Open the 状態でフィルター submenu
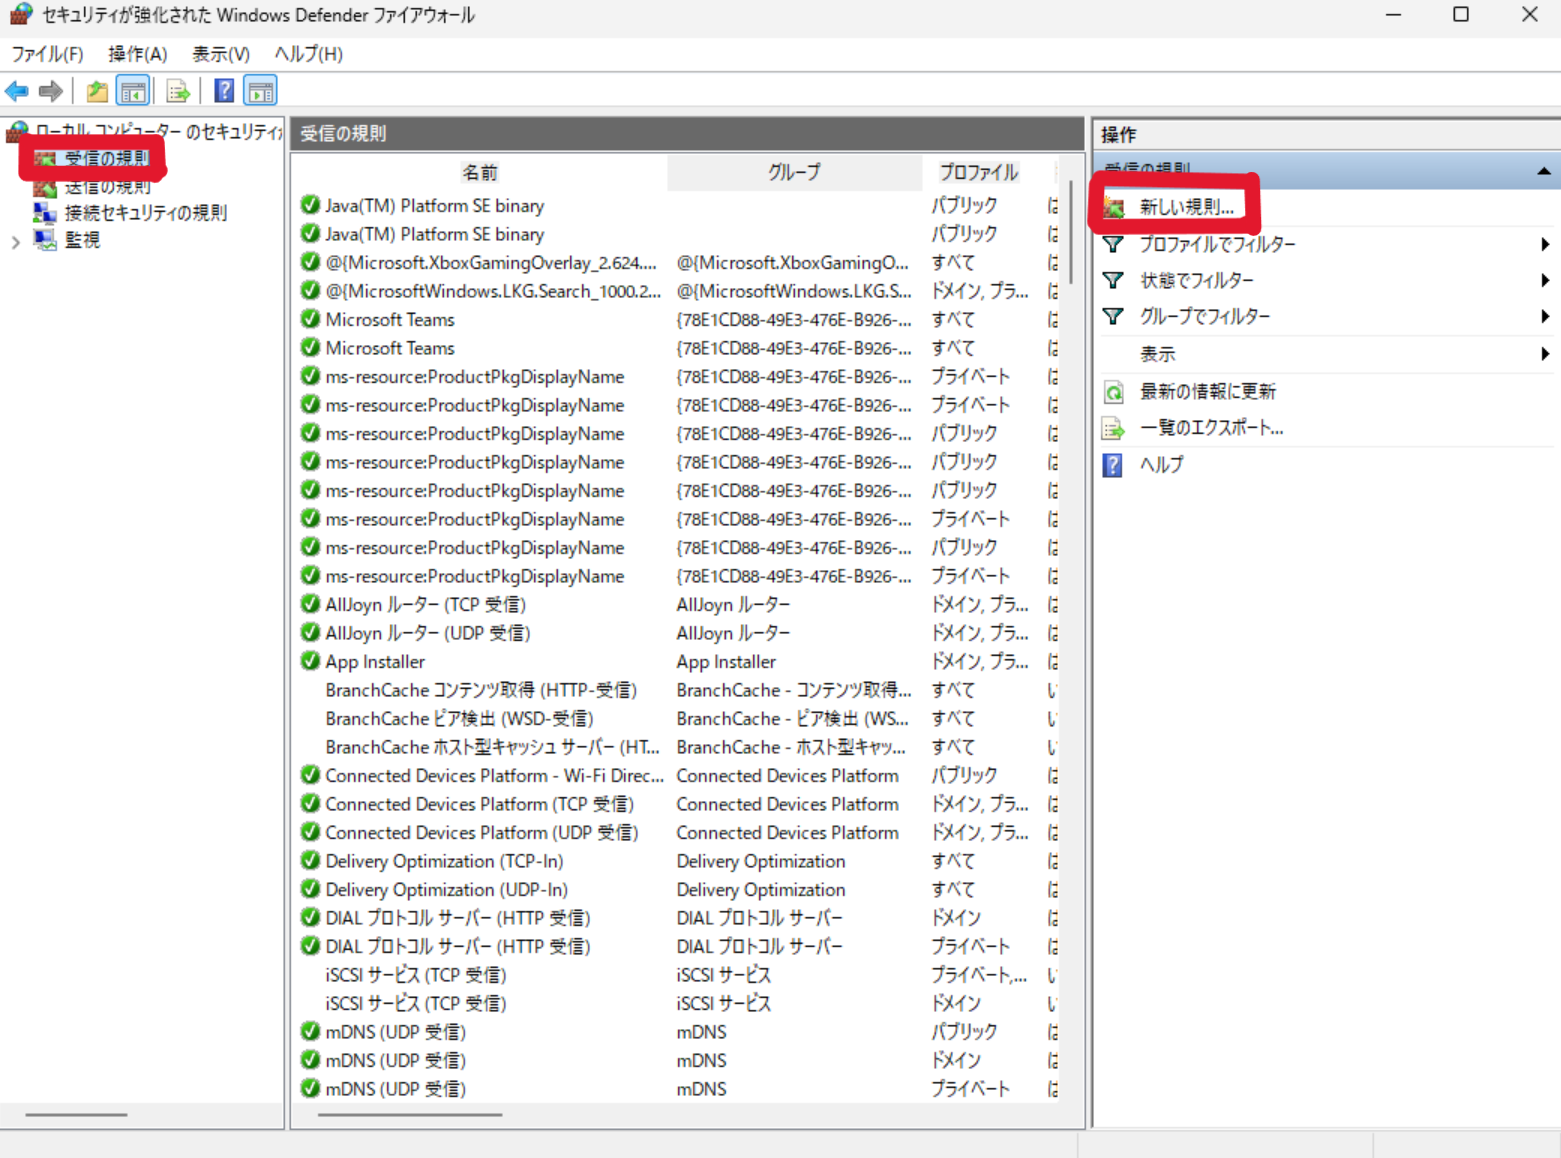Screen dimensions: 1561x1158 tap(1196, 281)
